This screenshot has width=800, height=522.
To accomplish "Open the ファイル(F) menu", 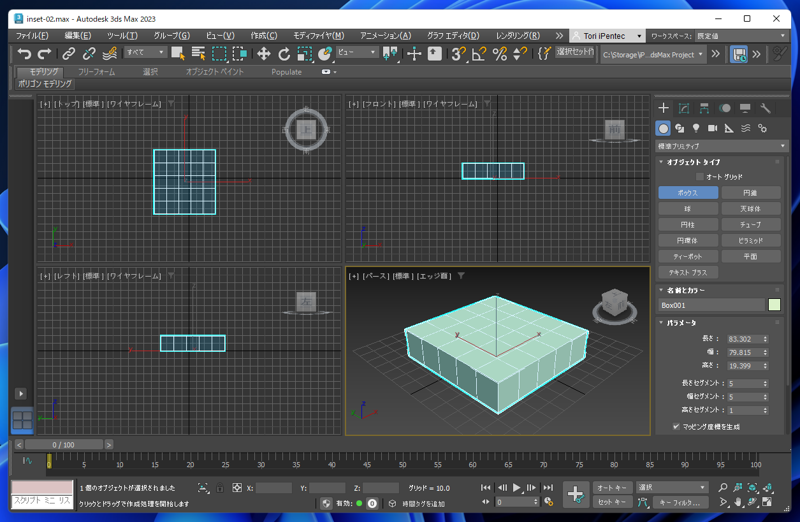I will (32, 36).
